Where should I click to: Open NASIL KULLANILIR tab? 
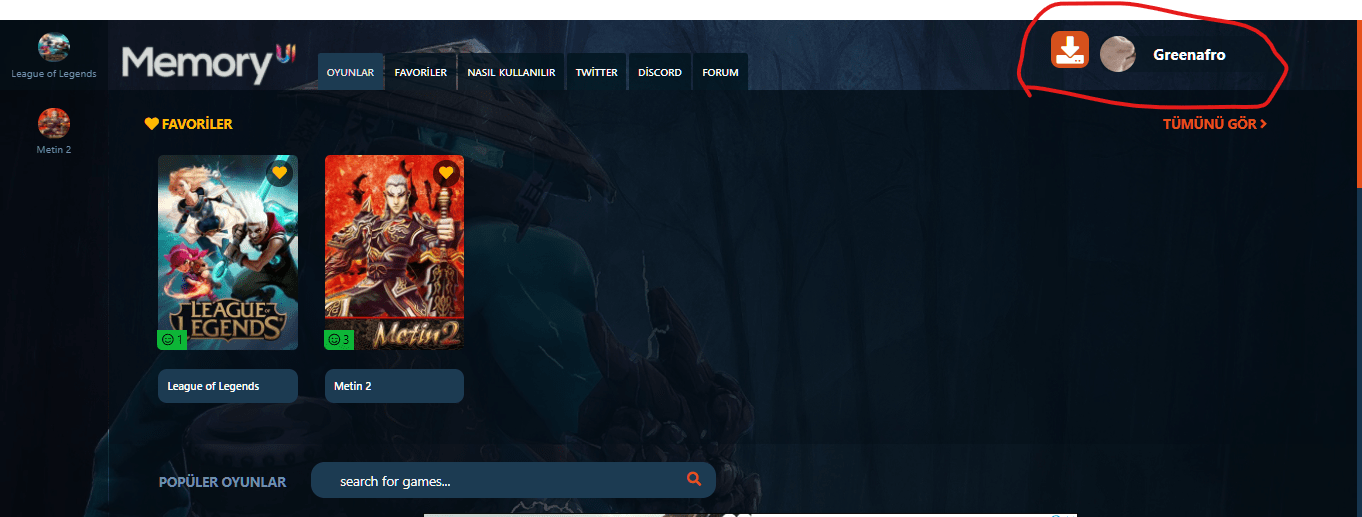(511, 72)
